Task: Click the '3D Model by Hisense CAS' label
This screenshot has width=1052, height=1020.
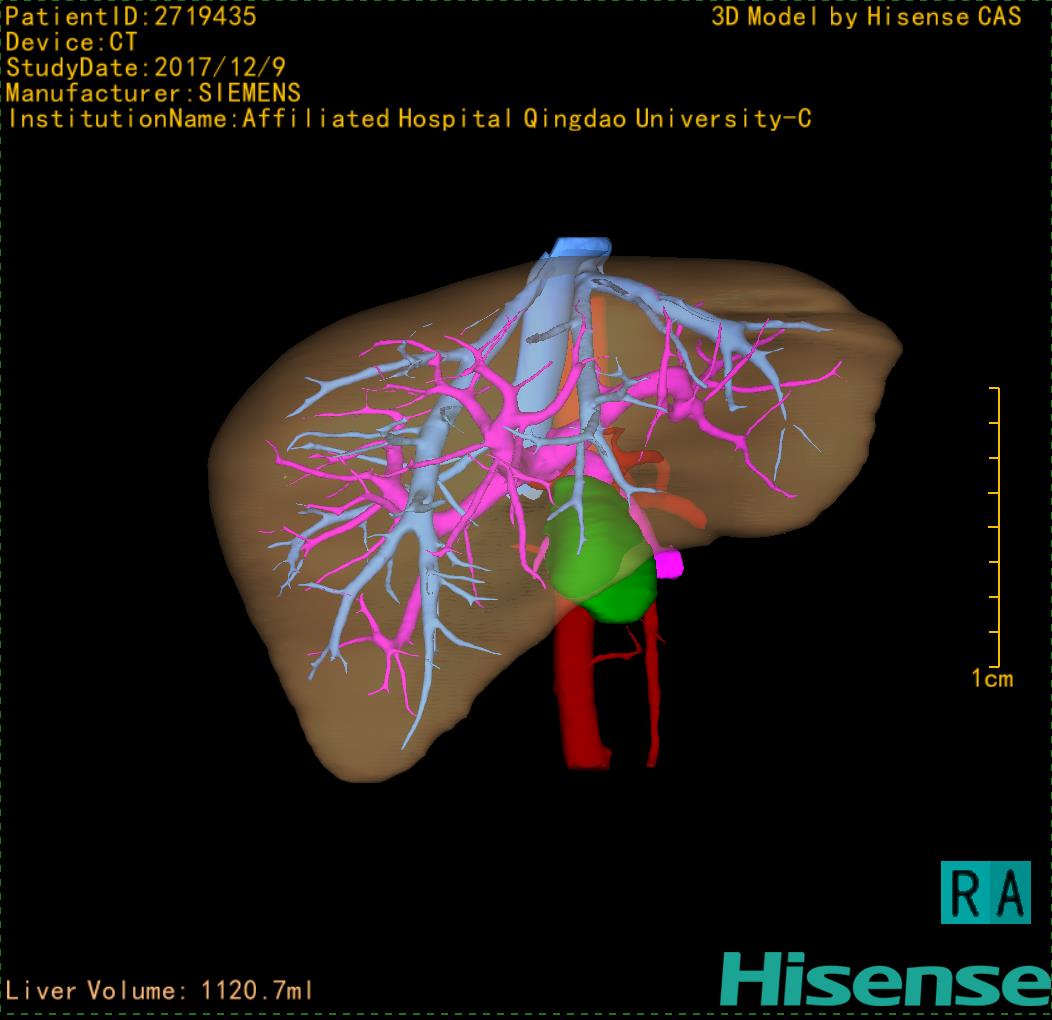Action: (x=866, y=17)
